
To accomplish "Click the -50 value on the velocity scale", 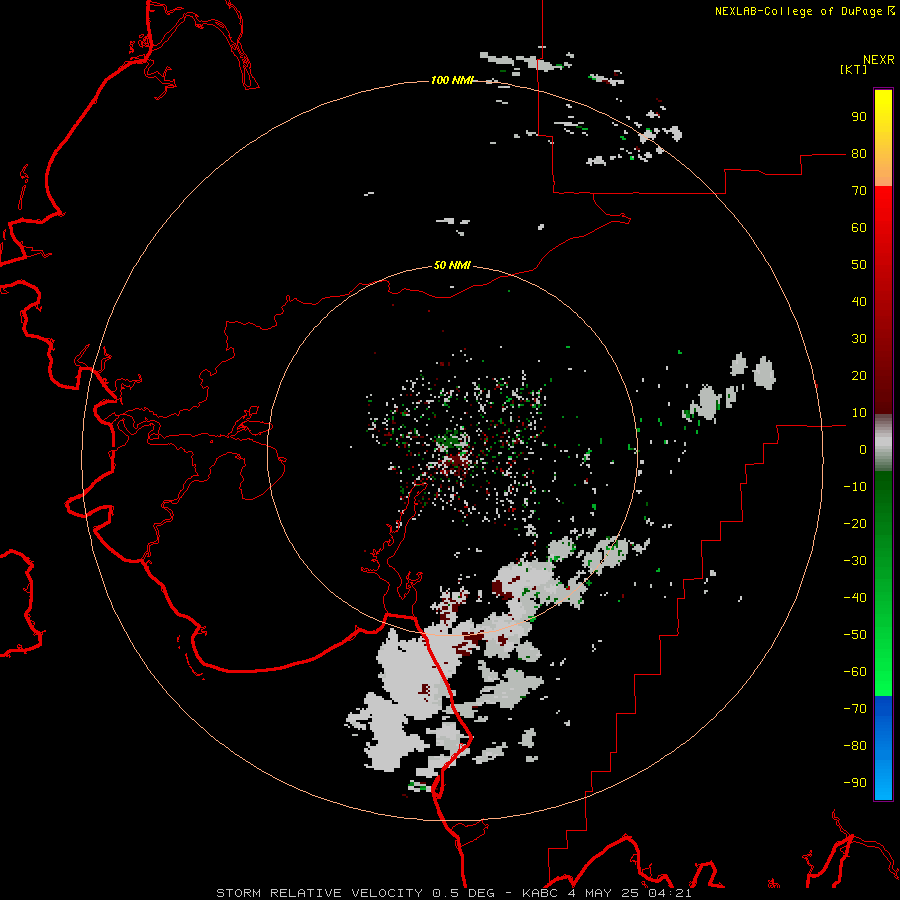I will [x=855, y=635].
